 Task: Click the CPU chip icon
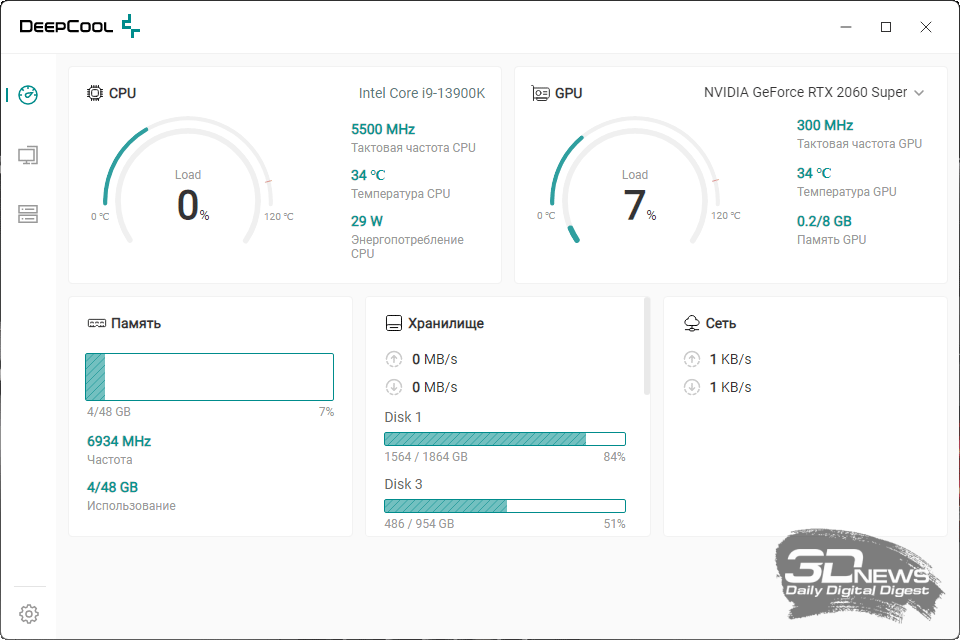click(95, 93)
